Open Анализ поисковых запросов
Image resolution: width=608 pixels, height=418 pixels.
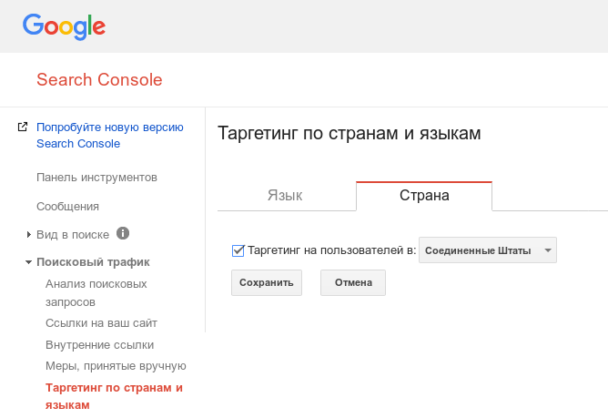click(96, 293)
